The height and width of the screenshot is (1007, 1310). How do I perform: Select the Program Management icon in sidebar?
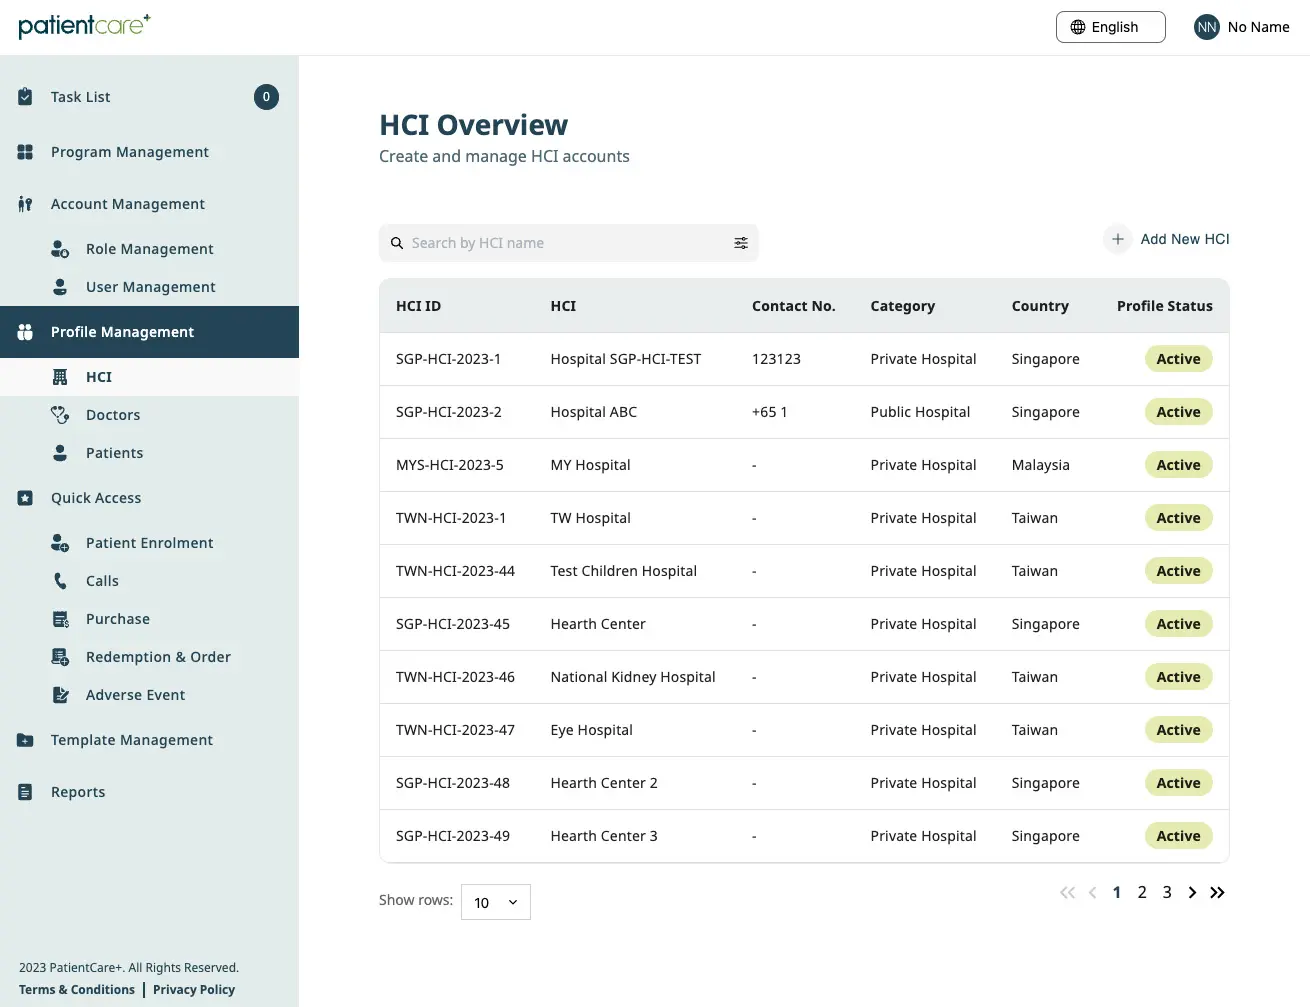[x=24, y=151]
